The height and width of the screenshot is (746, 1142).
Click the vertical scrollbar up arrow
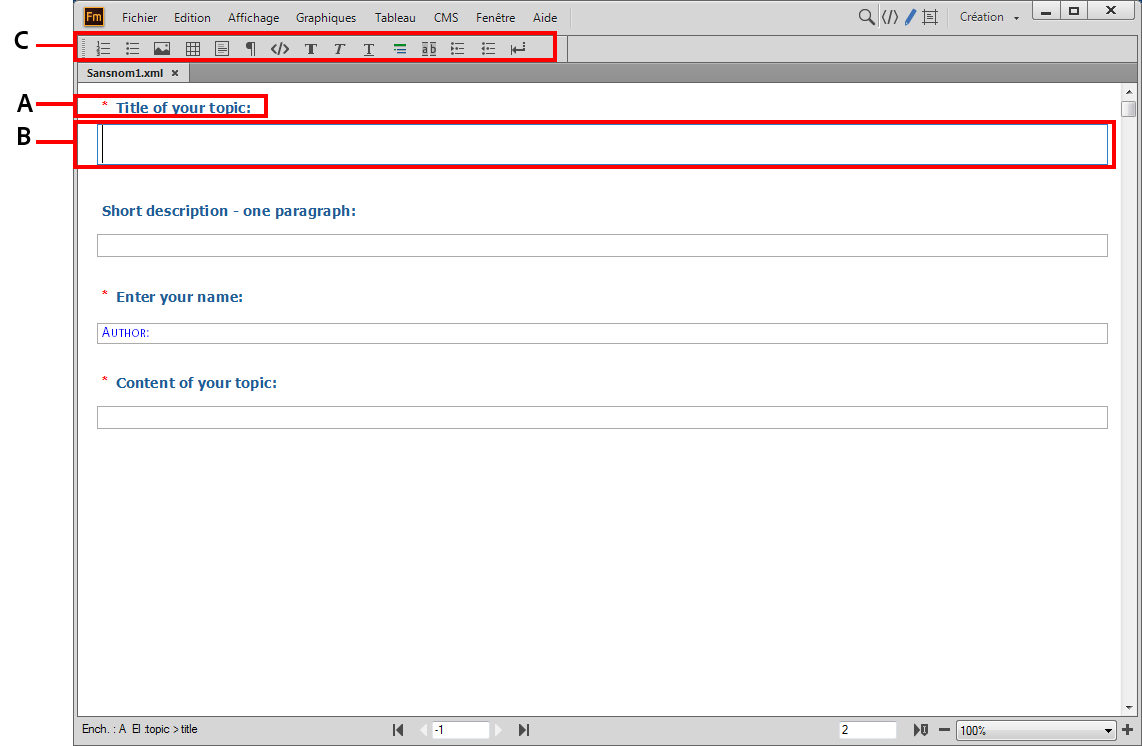tap(1131, 90)
